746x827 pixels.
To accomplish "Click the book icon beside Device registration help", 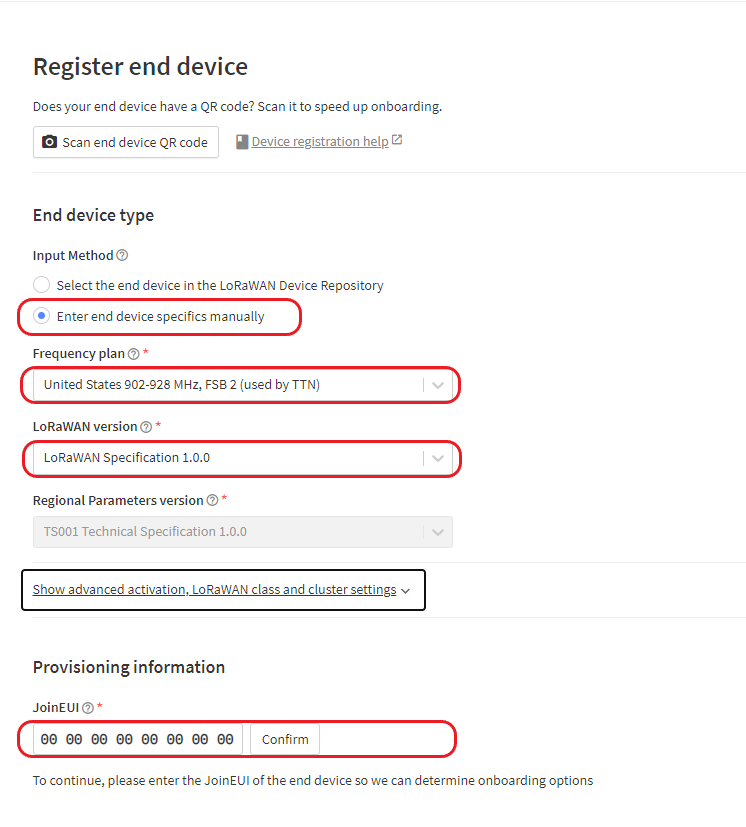I will coord(241,140).
